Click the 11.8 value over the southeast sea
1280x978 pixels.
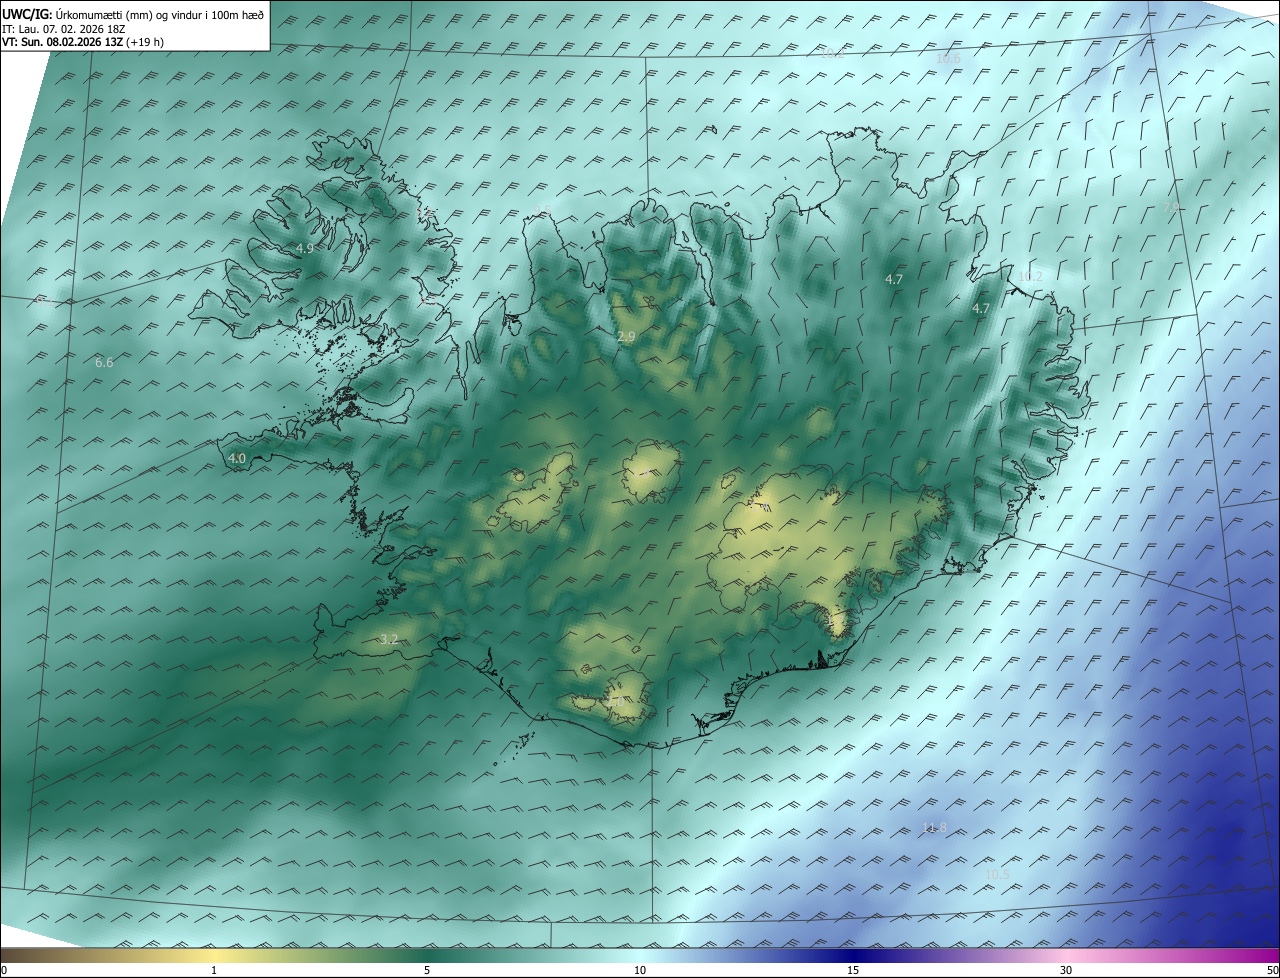pyautogui.click(x=934, y=827)
